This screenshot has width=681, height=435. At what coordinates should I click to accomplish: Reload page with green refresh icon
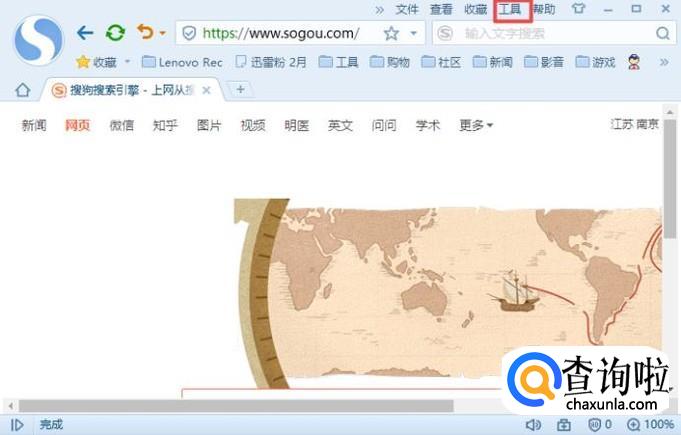(116, 33)
